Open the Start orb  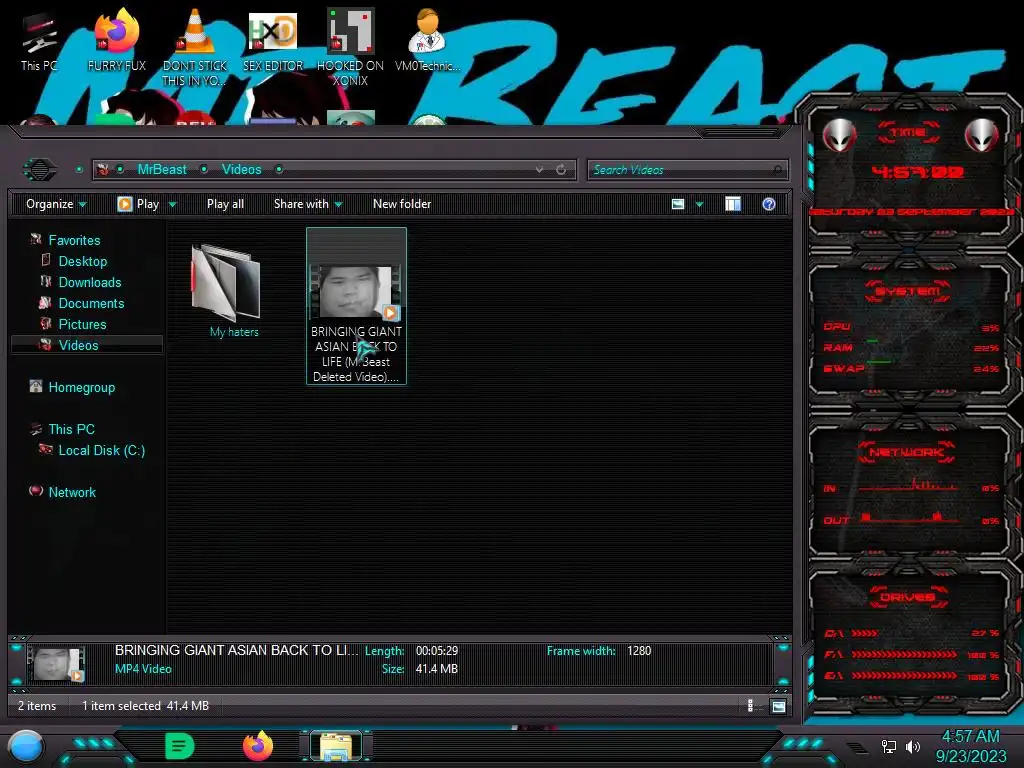[x=25, y=748]
